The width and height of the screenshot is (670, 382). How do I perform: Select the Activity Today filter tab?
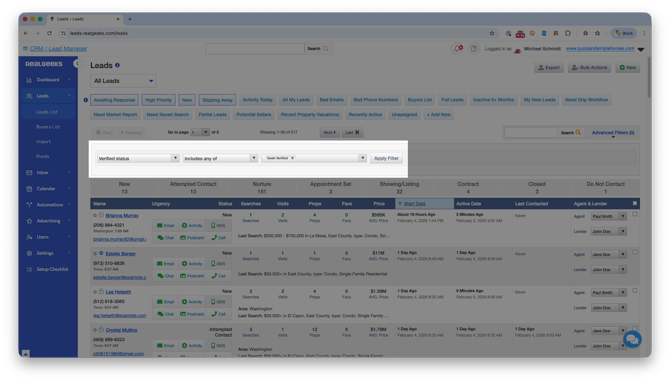pyautogui.click(x=258, y=100)
